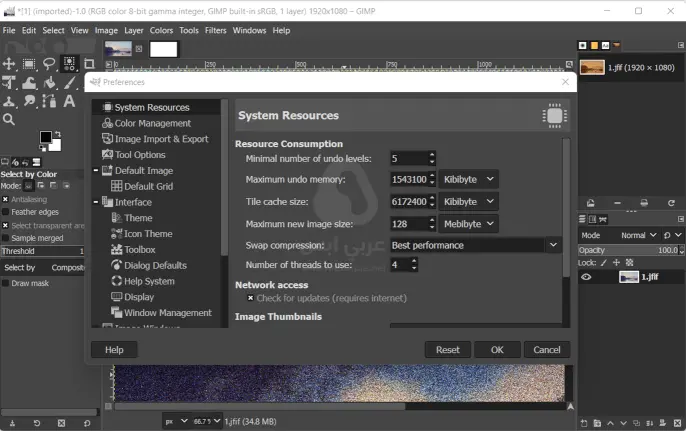Open the Maximum undo memory unit dropdown

point(468,179)
